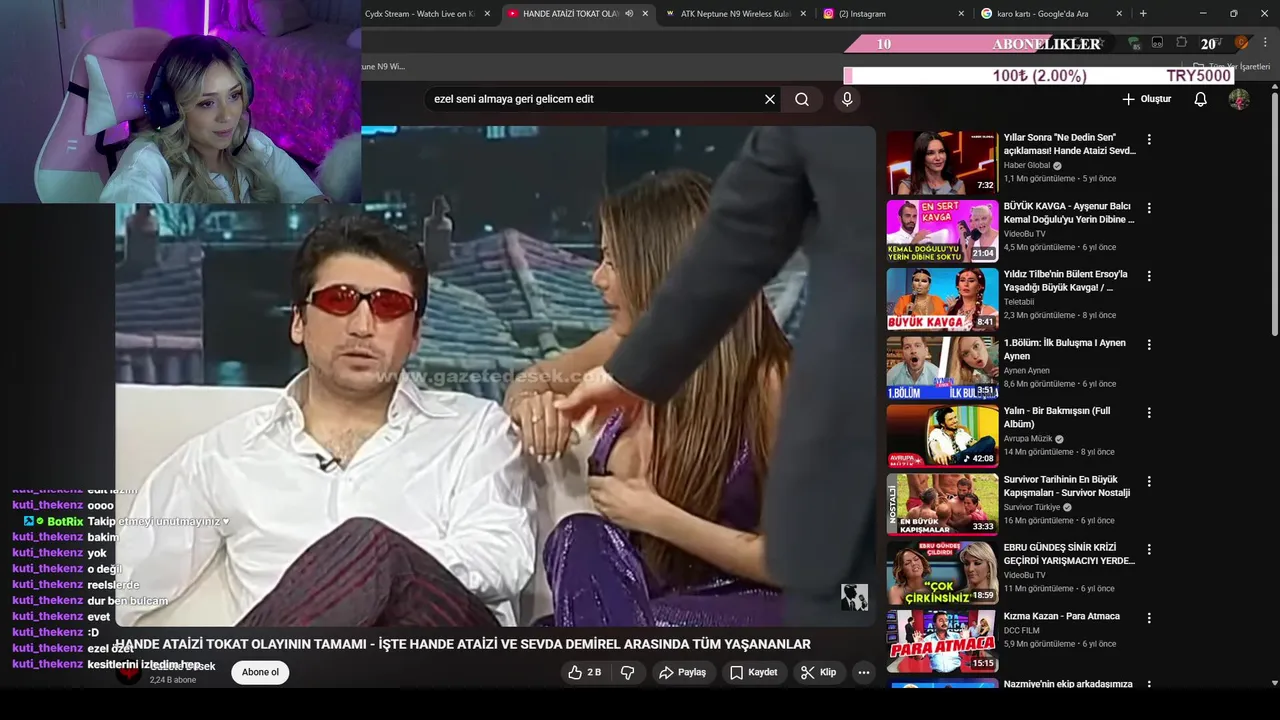The width and height of the screenshot is (1280, 720).
Task: Clear the YouTube search box text
Action: (x=770, y=99)
